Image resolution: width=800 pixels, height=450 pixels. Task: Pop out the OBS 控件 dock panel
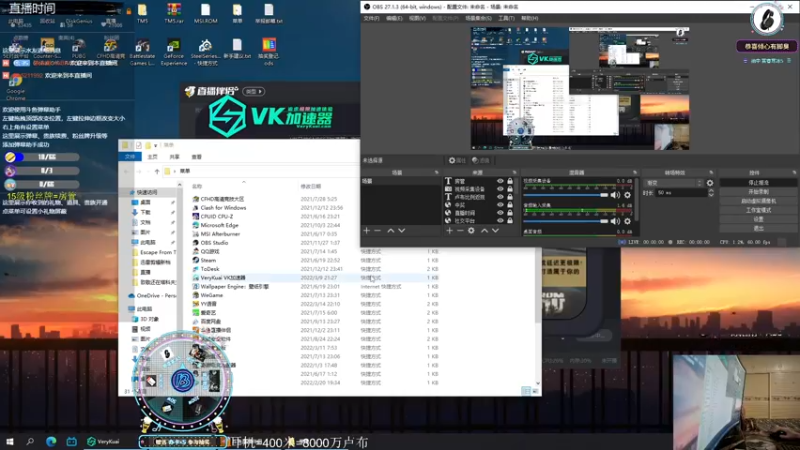pos(794,172)
